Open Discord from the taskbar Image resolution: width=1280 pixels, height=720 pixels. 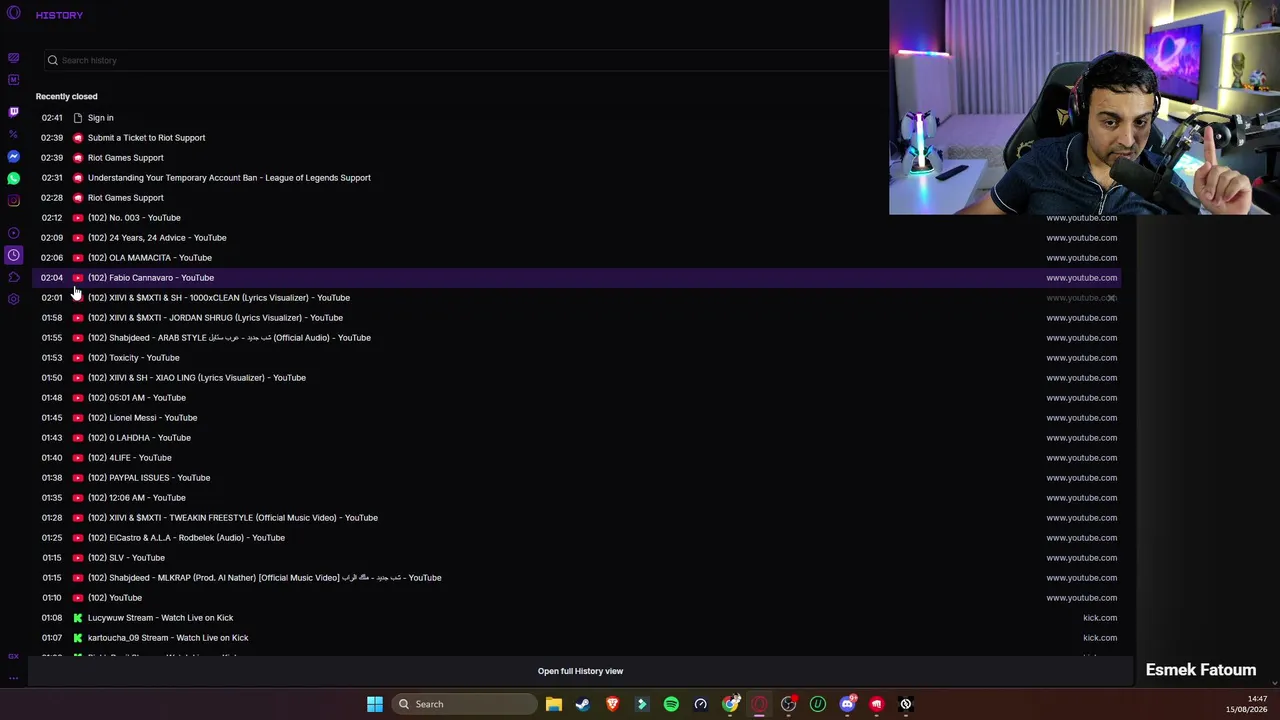[848, 704]
